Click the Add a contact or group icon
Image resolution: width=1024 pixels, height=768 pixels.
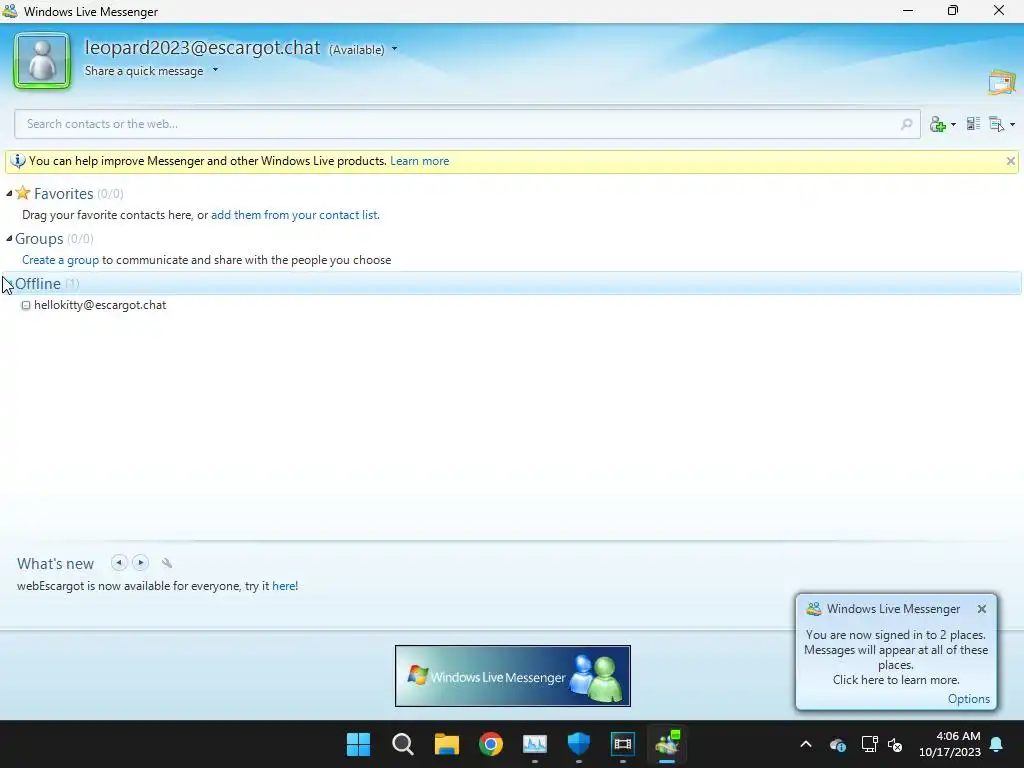point(938,124)
